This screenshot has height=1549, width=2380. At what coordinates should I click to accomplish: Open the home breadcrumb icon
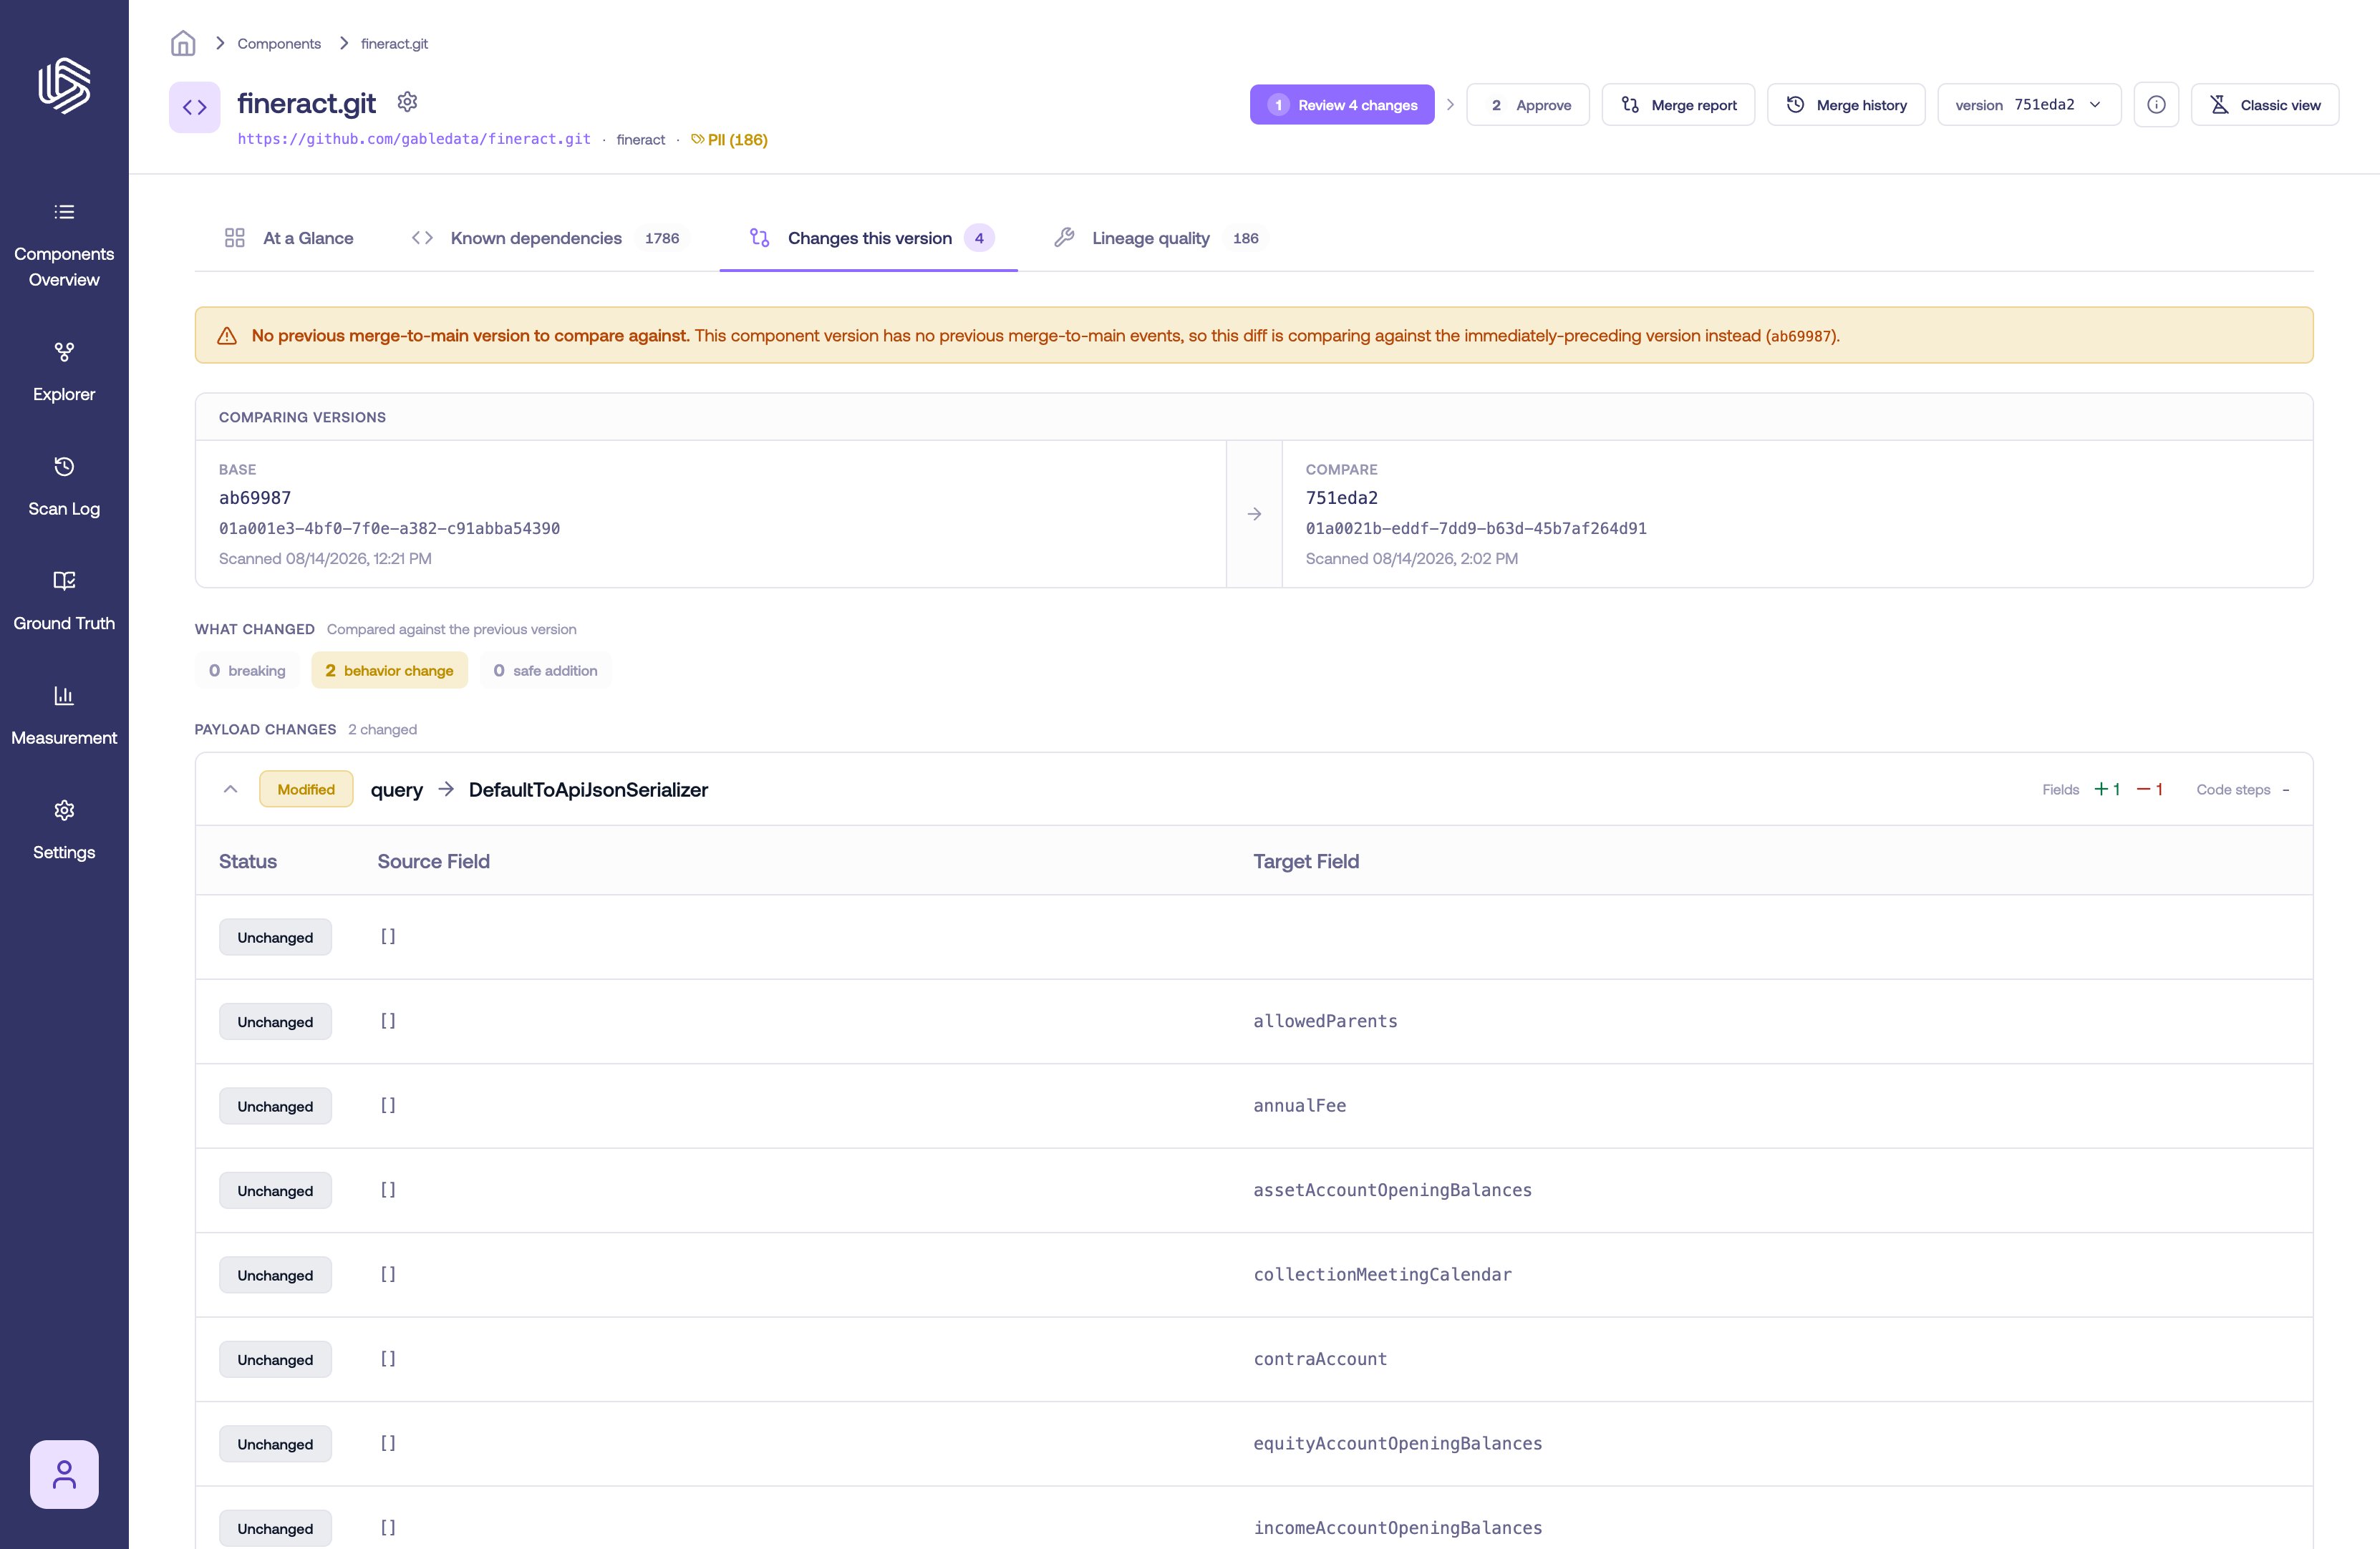point(183,43)
